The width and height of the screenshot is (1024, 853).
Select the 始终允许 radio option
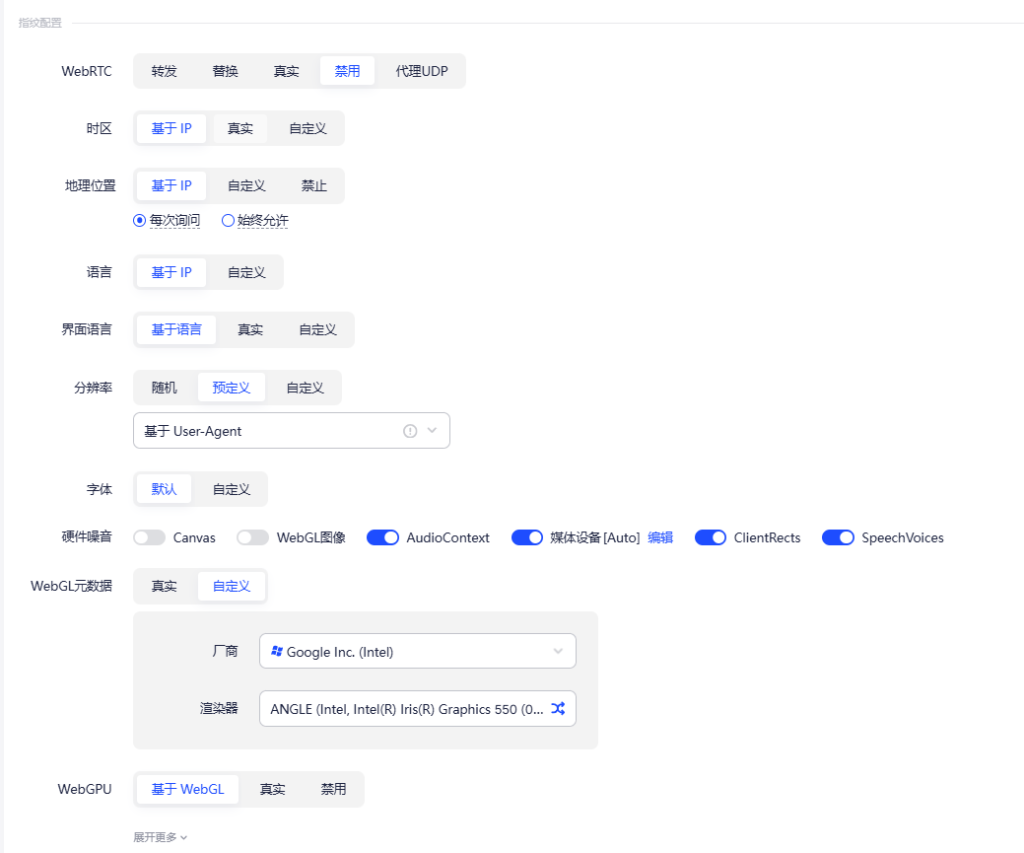click(228, 220)
